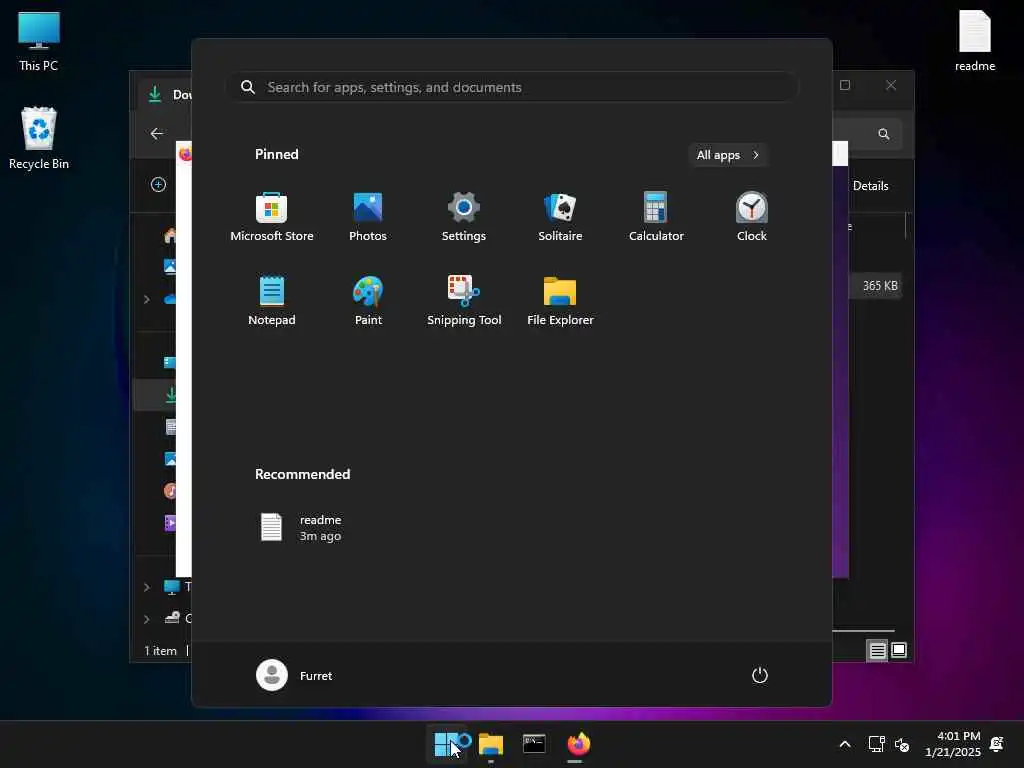
Task: Expand the OneDrive tree node
Action: [x=146, y=299]
